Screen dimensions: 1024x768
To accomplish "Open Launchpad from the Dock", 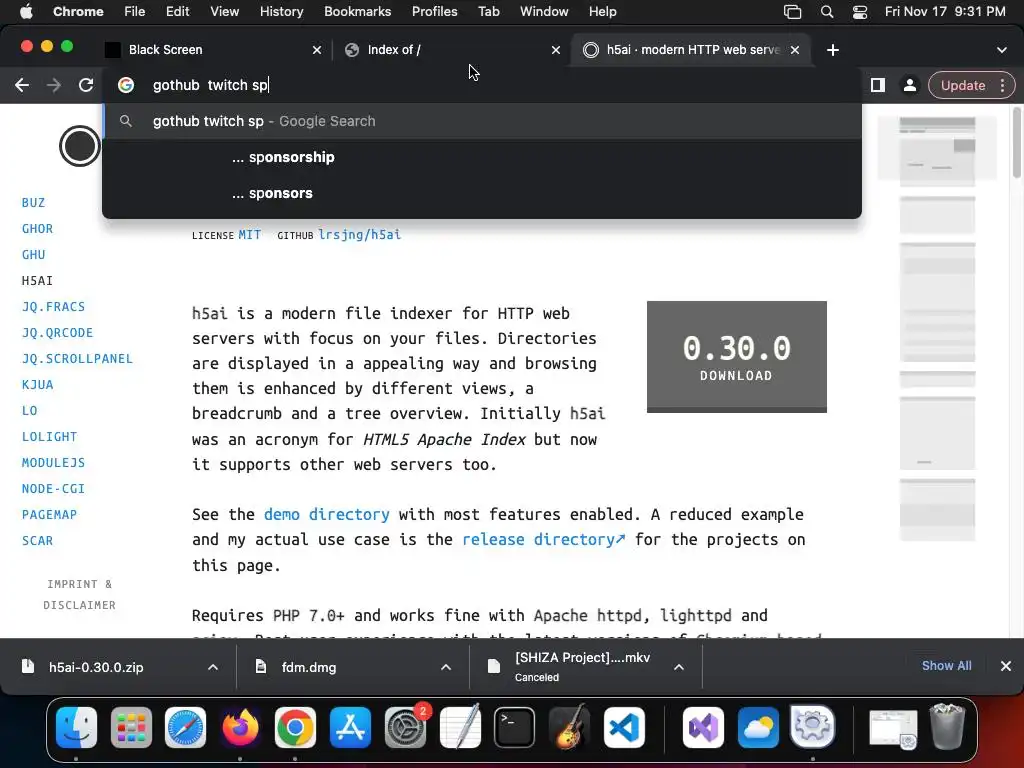I will (131, 728).
